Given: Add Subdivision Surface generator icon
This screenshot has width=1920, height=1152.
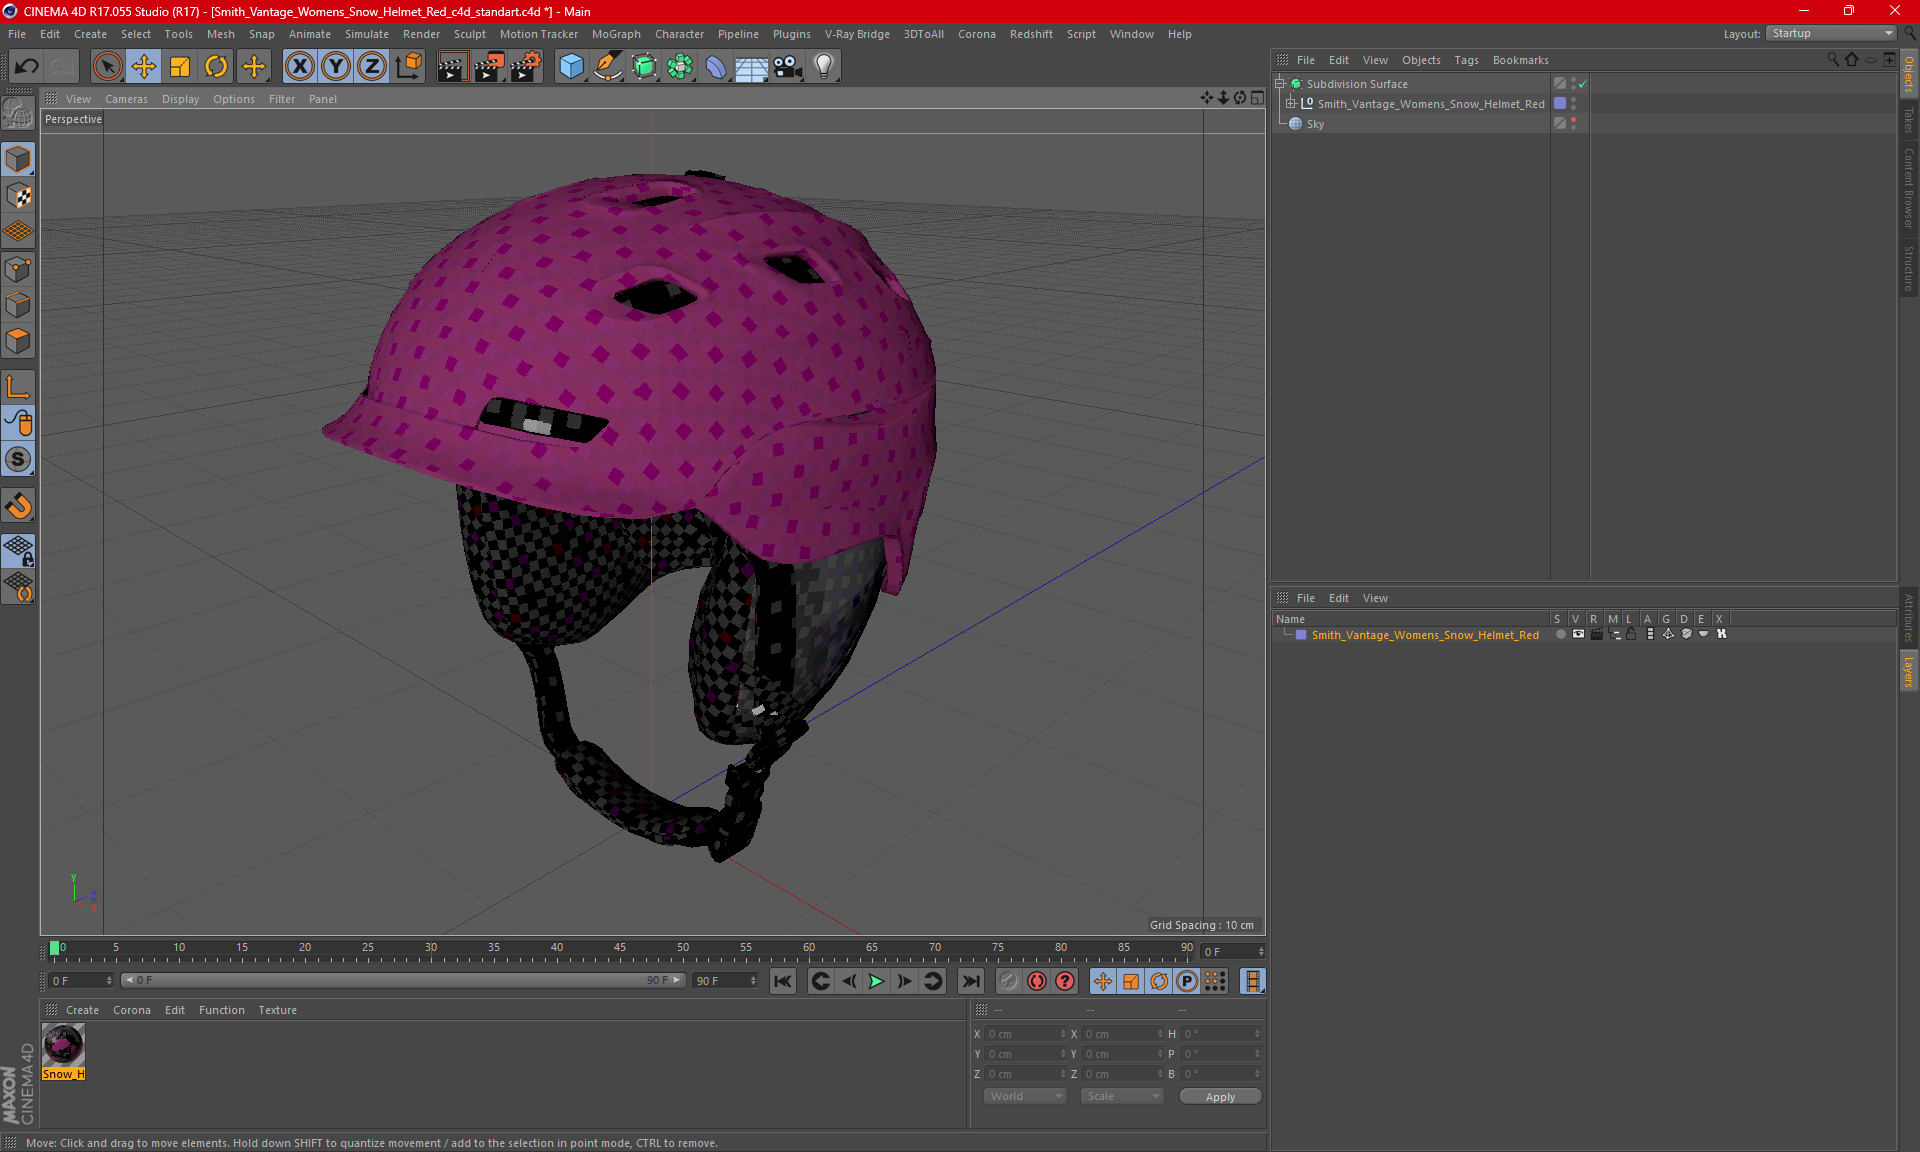Looking at the screenshot, I should pos(644,67).
